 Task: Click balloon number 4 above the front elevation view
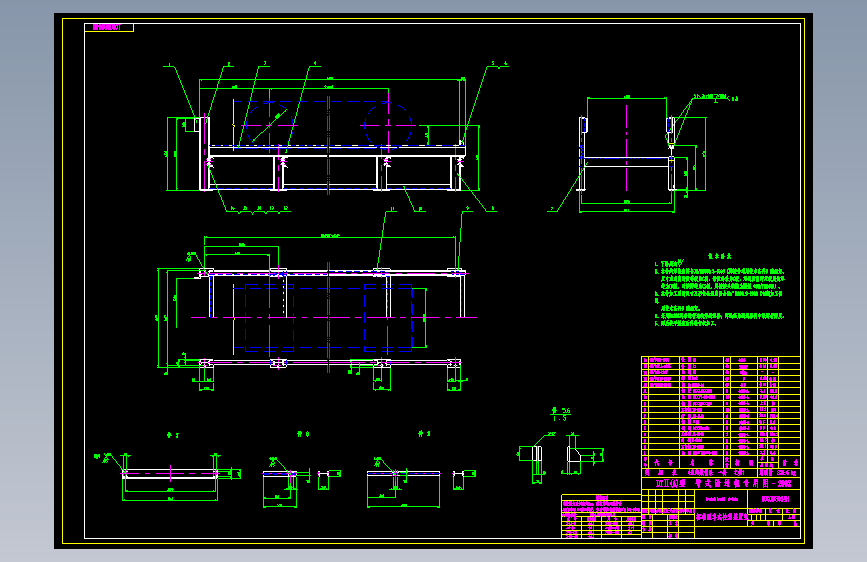tap(315, 63)
